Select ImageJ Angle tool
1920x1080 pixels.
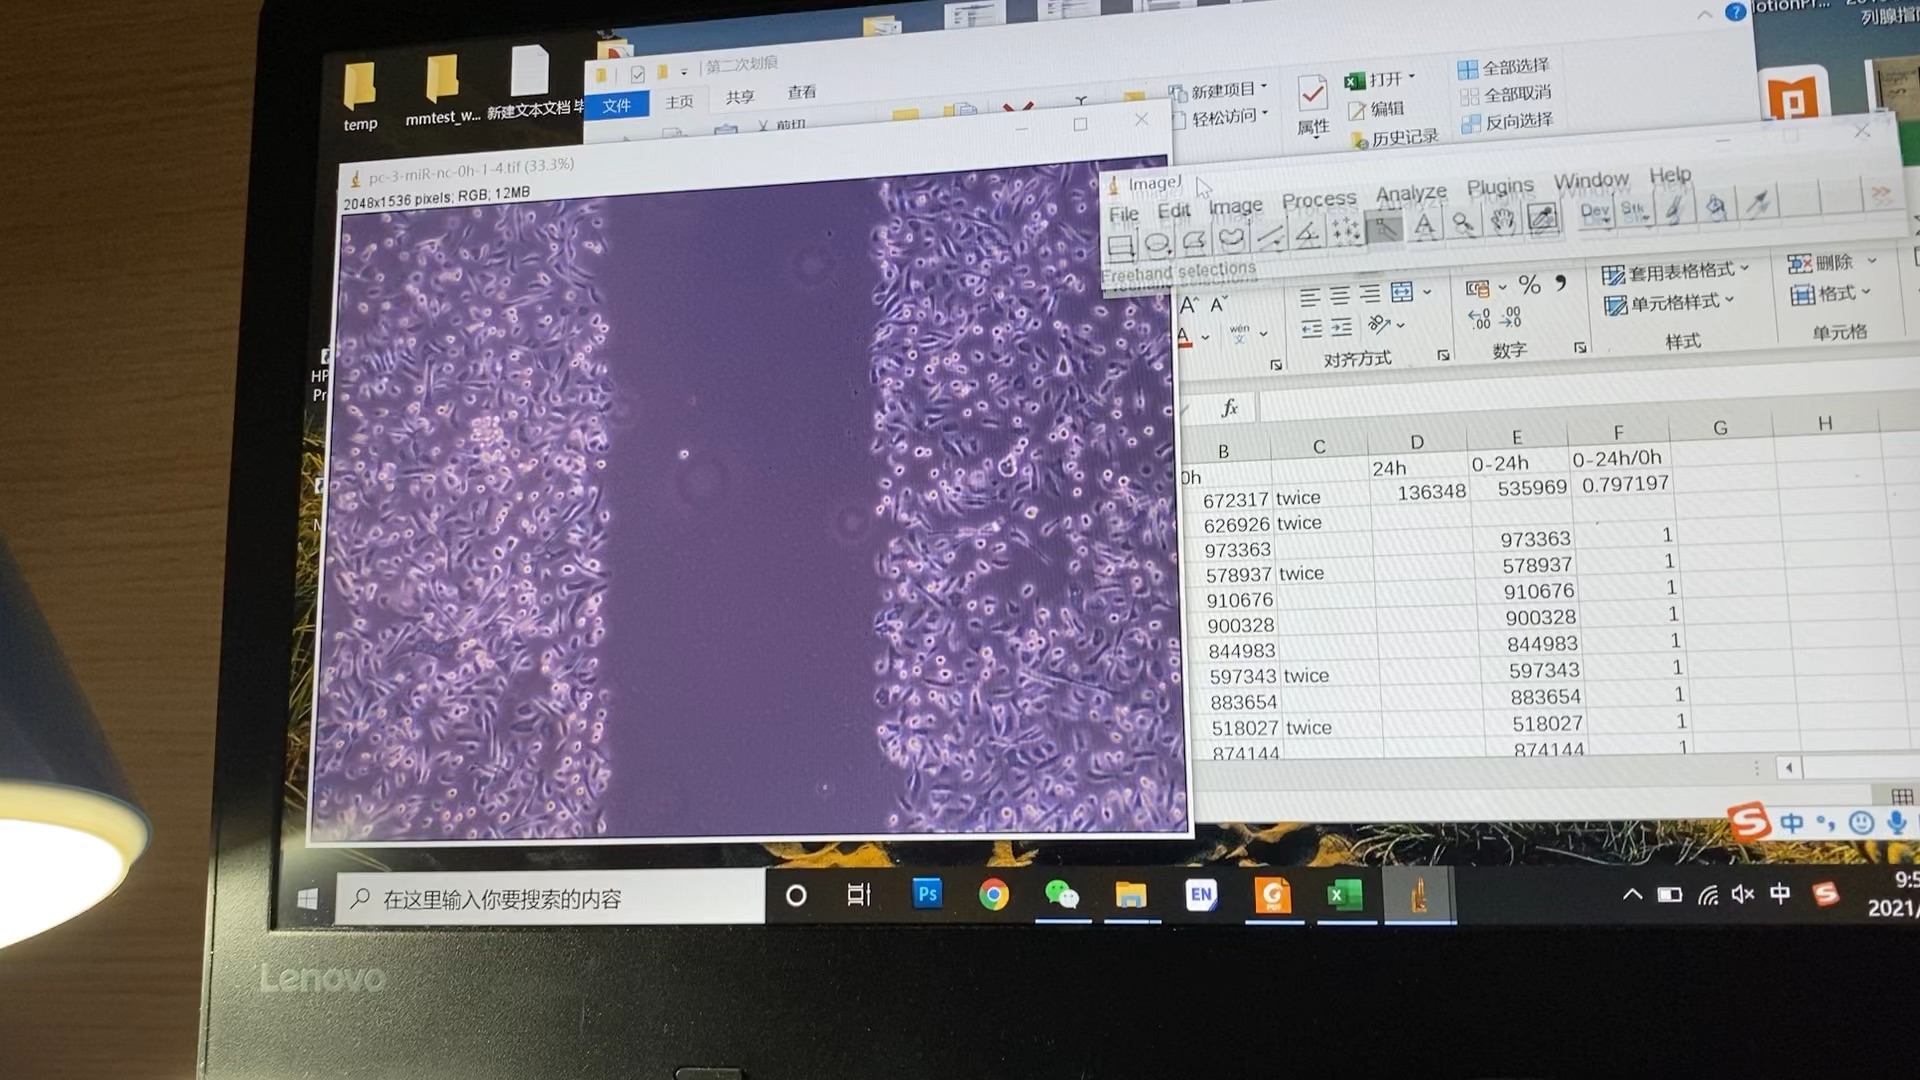(1307, 234)
